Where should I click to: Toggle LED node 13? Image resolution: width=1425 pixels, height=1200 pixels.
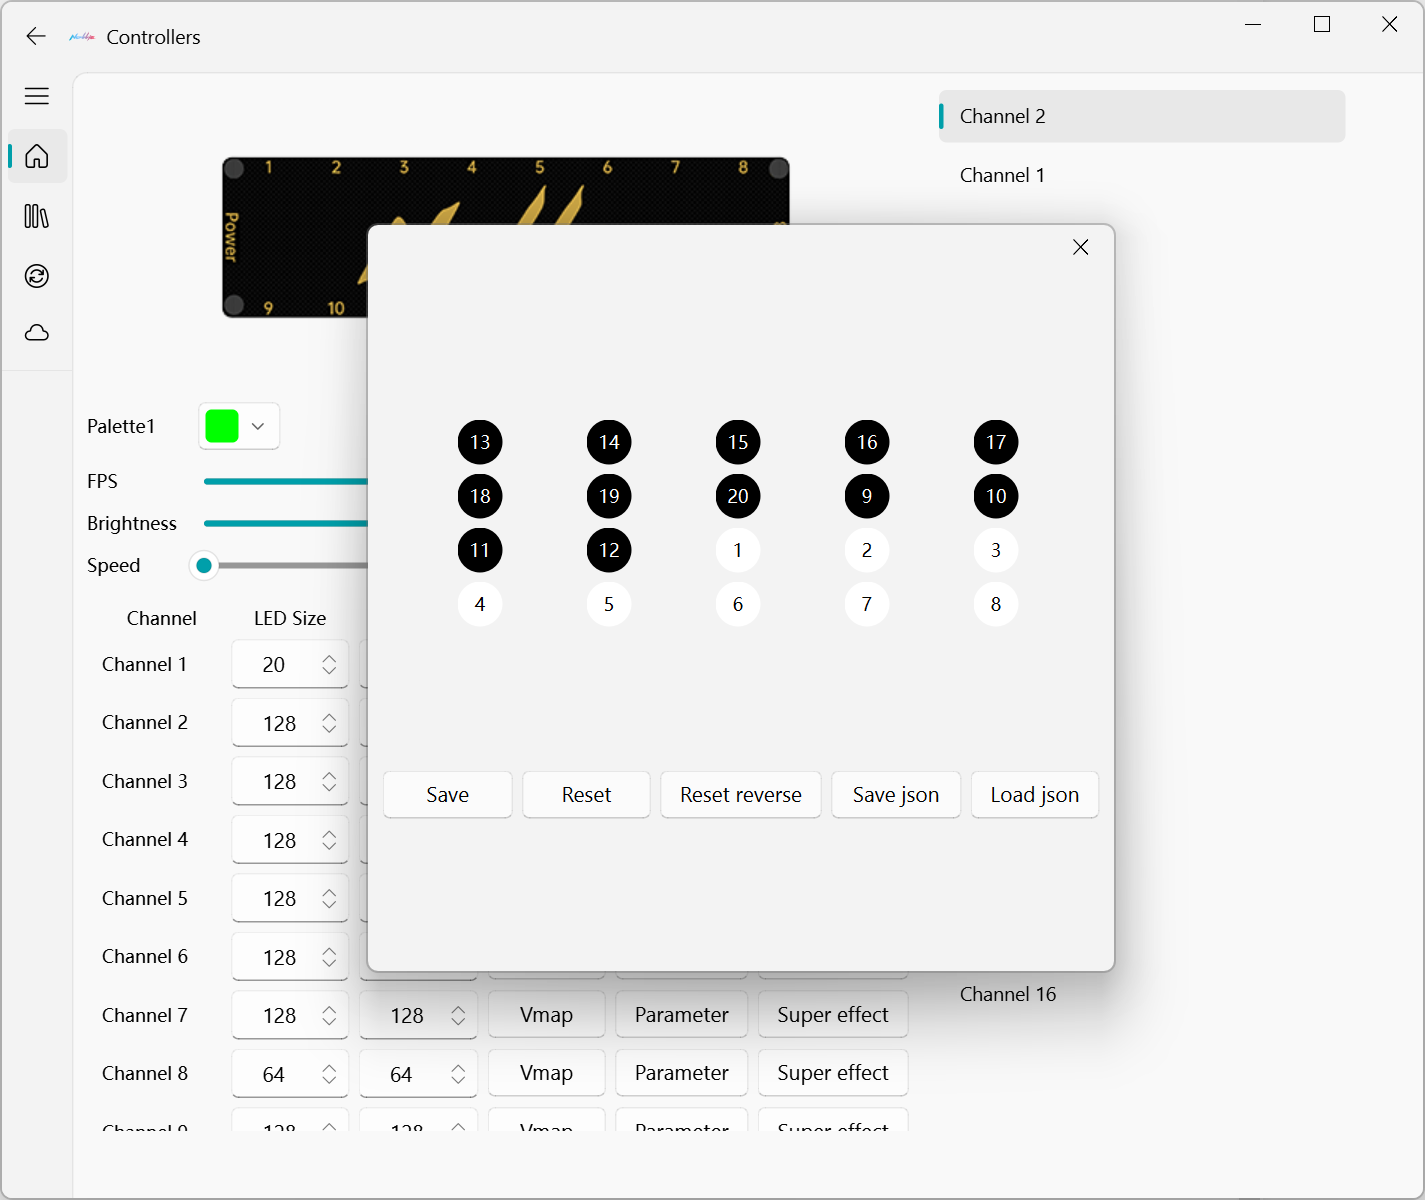click(x=480, y=442)
